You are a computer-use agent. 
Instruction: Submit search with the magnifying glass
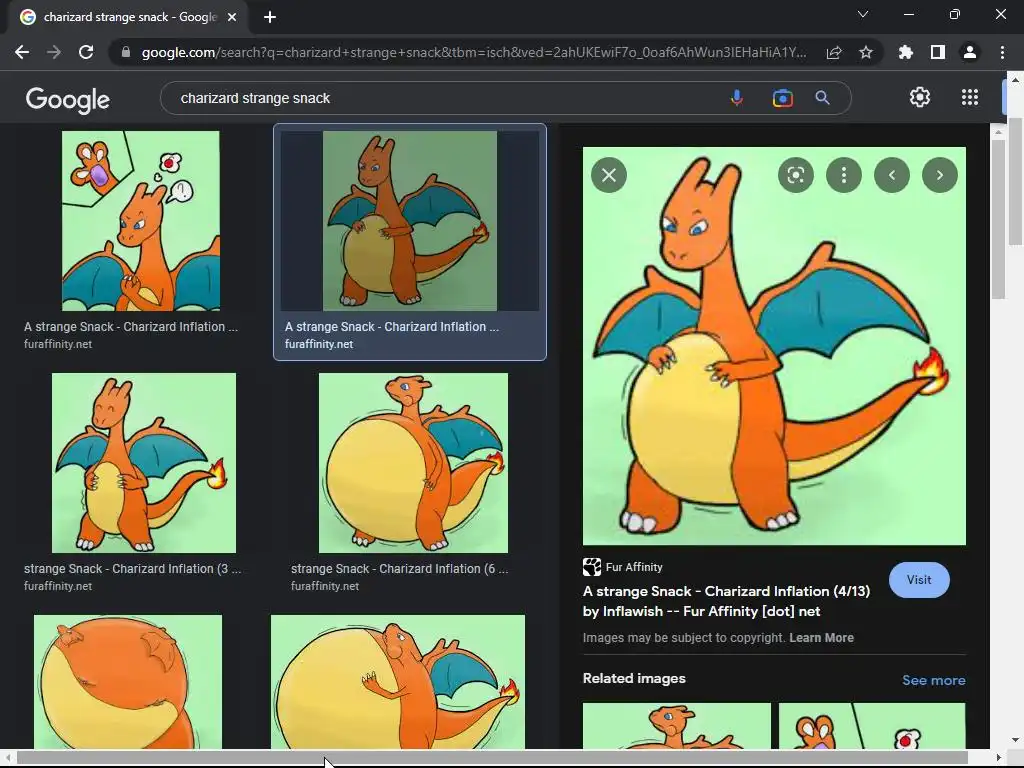(x=822, y=98)
